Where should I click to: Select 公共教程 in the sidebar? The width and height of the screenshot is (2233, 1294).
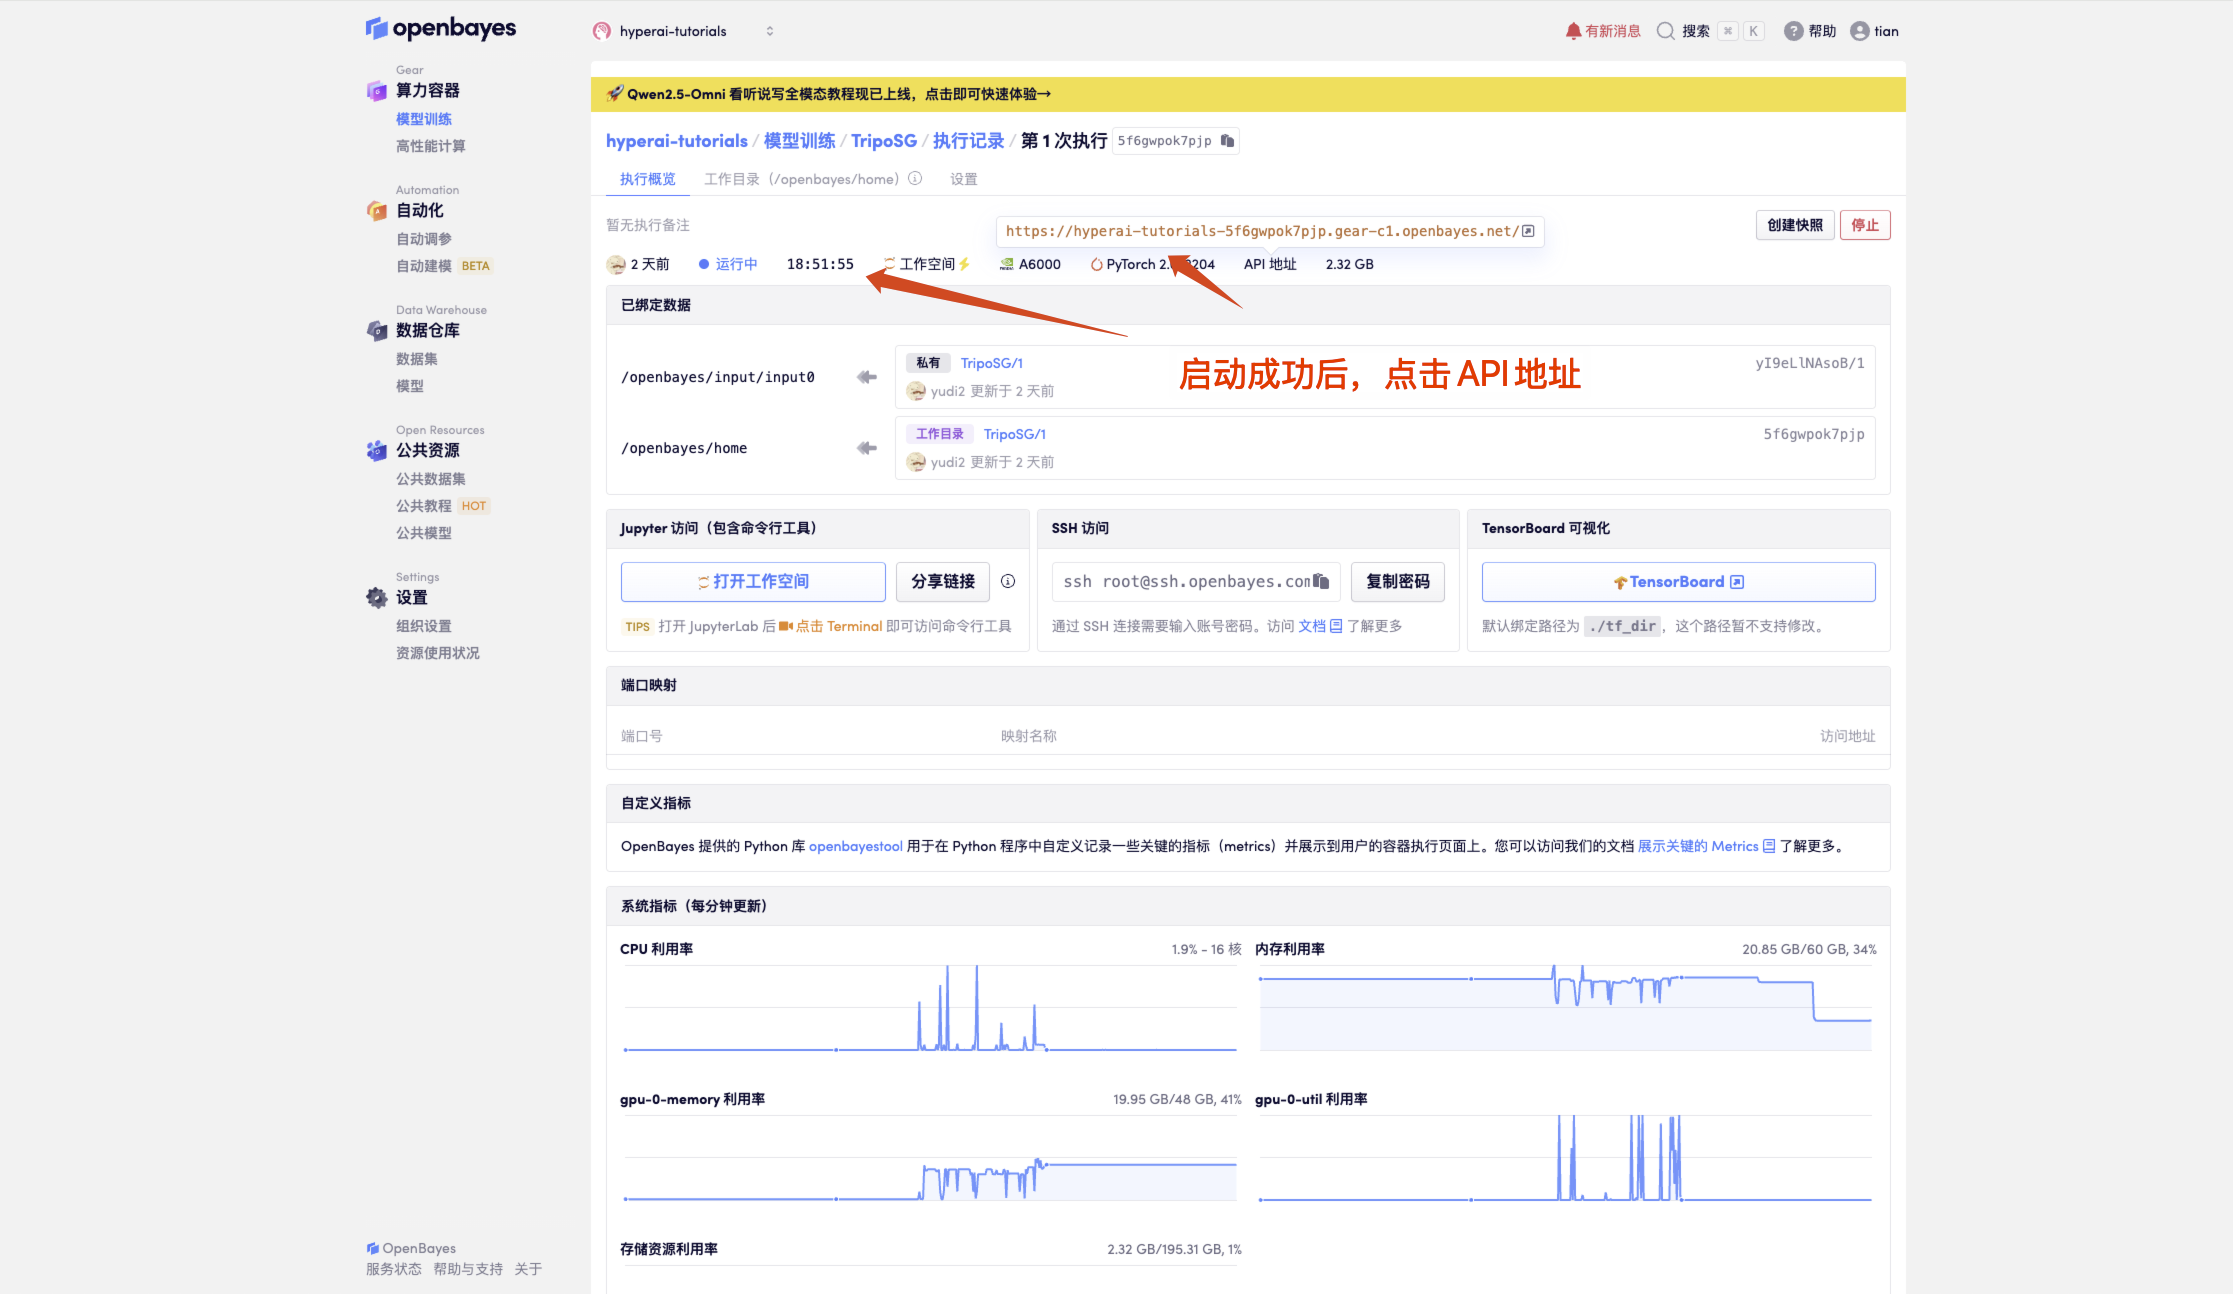click(x=423, y=506)
